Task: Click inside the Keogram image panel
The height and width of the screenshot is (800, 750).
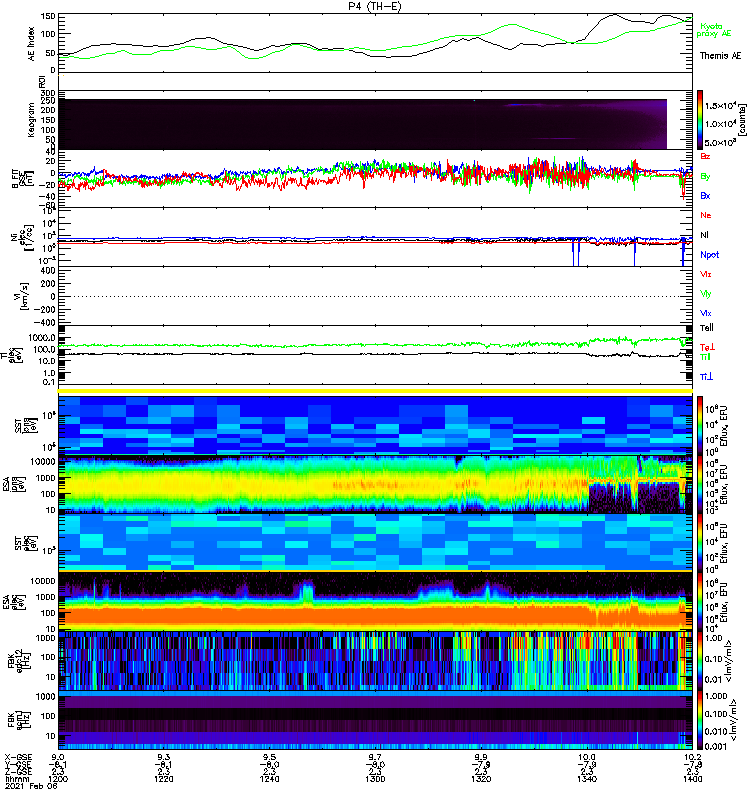Action: (x=362, y=124)
